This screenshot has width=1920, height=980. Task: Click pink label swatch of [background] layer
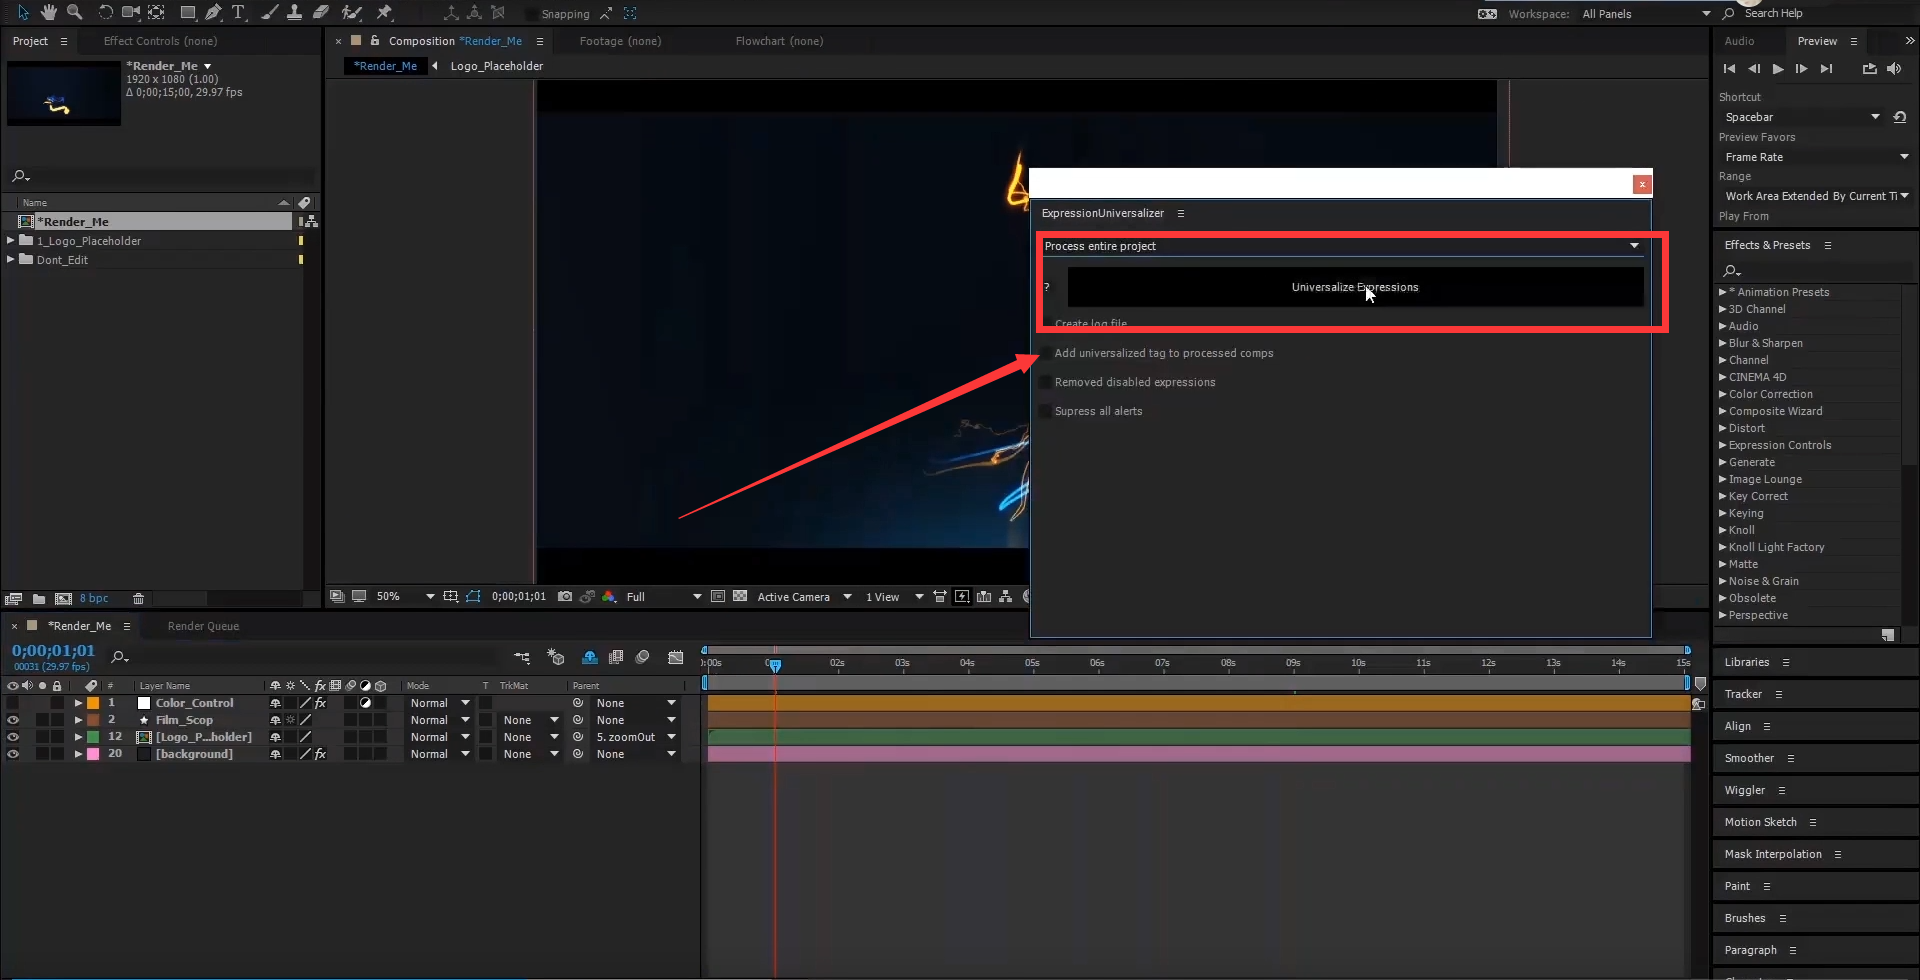pos(93,754)
